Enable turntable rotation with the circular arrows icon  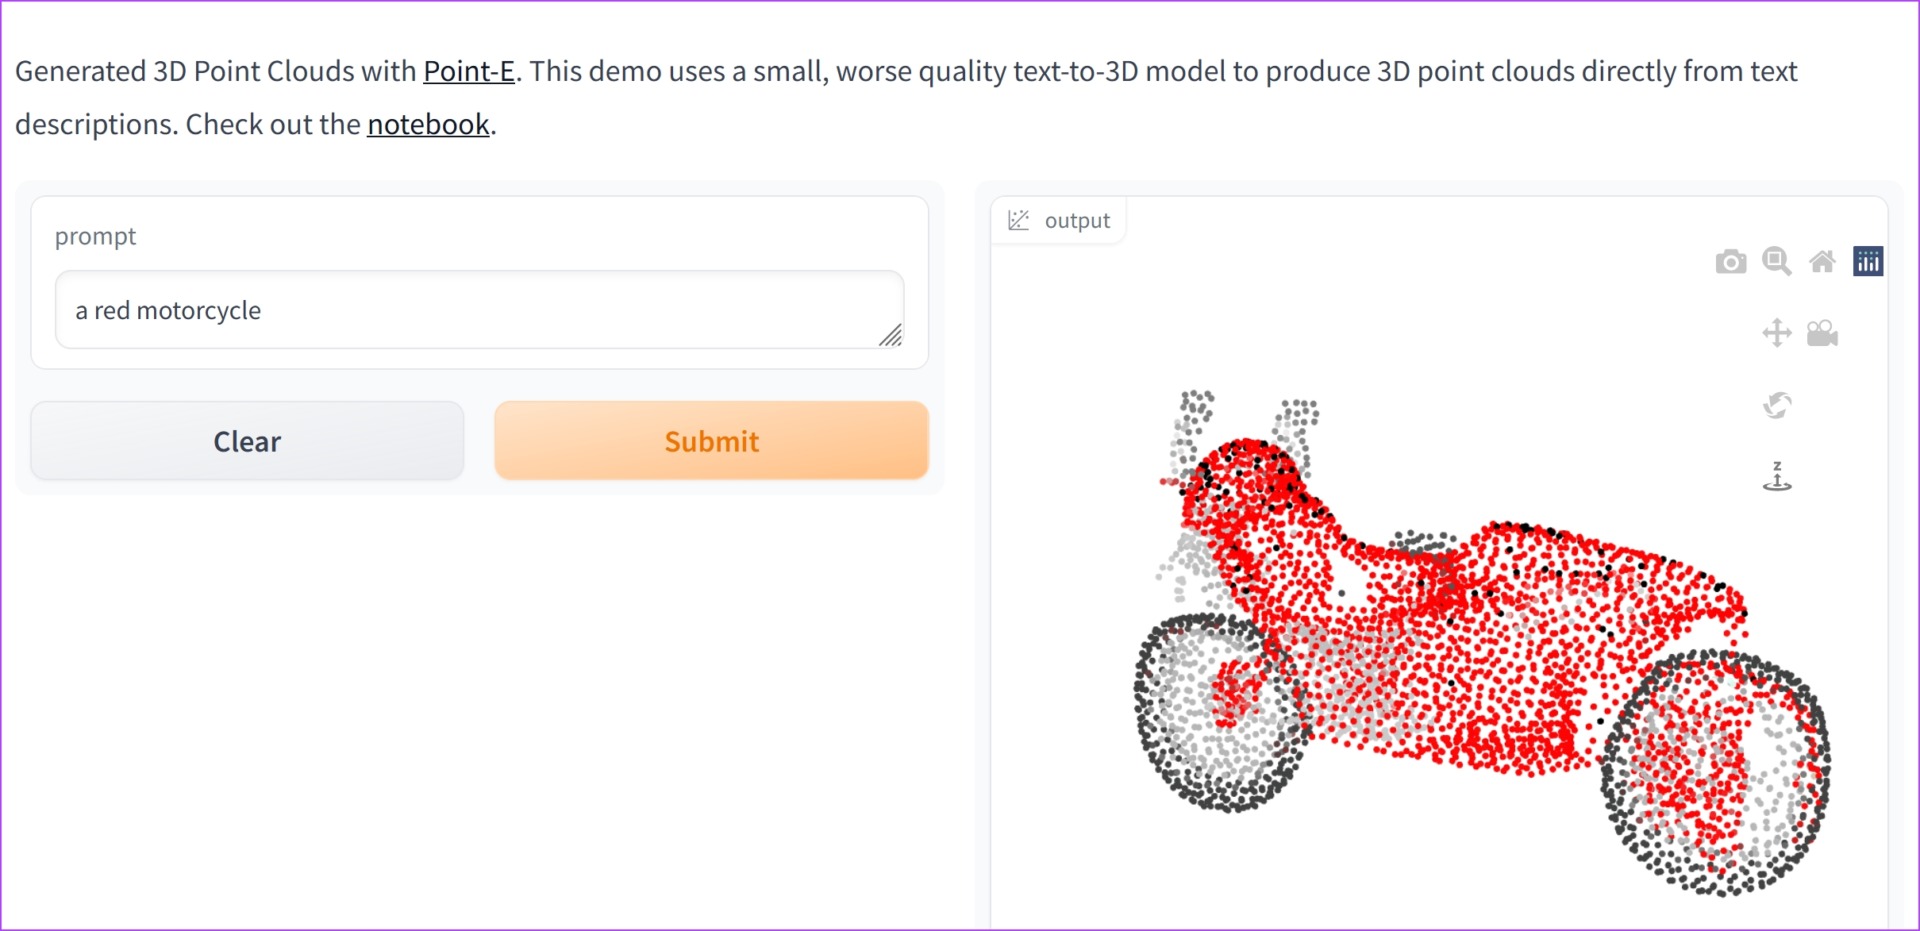pos(1776,405)
